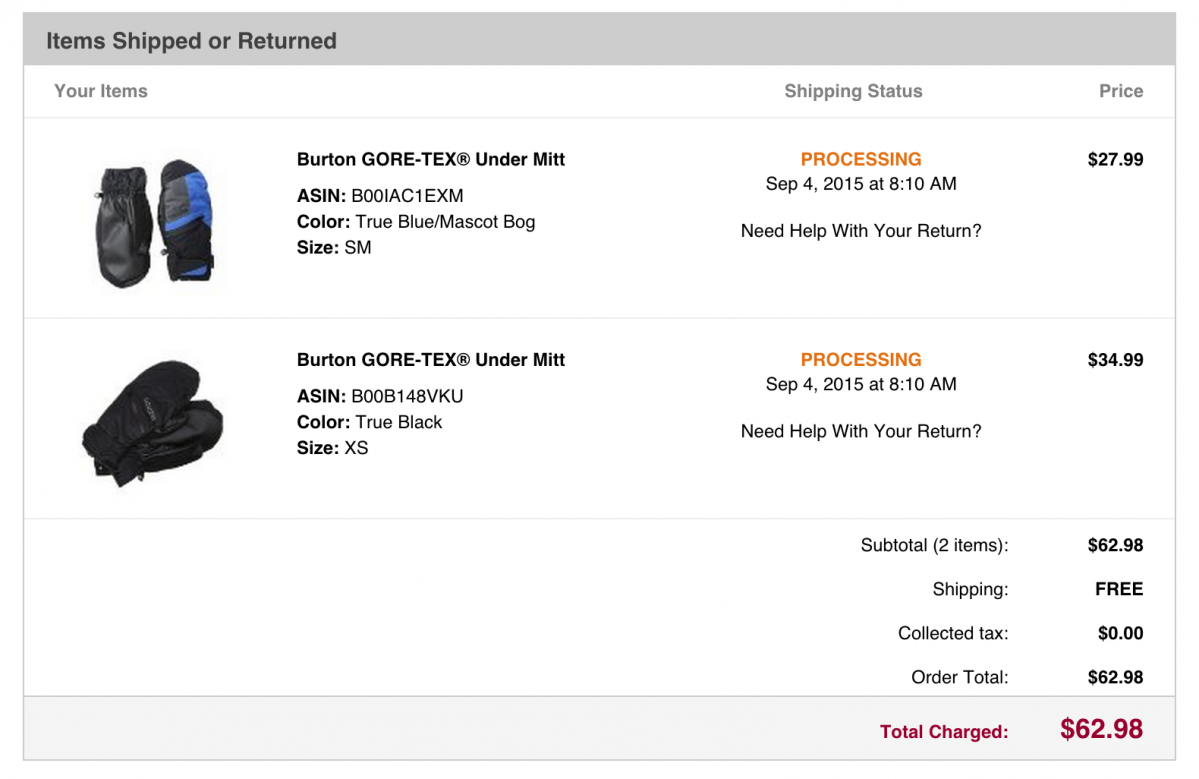Click the Your Items column header
Screen dimensions: 1199x779
click(101, 91)
